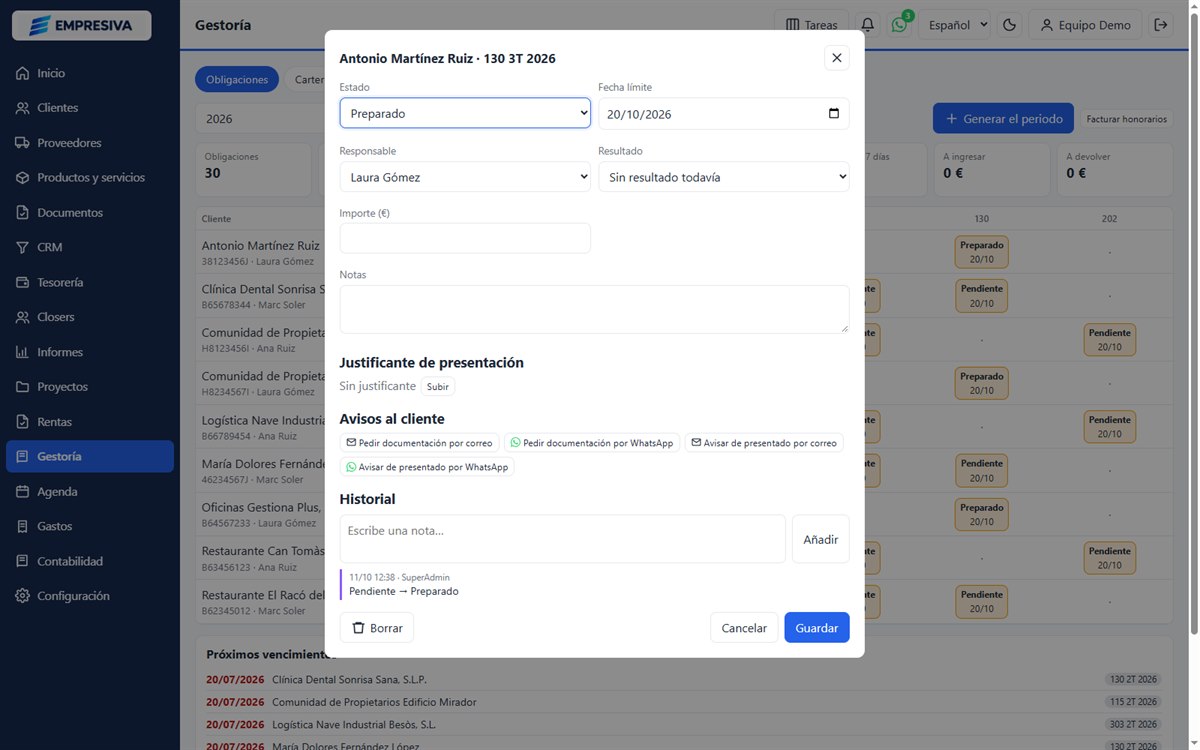Click the Escribe una nota field
The image size is (1200, 750).
[x=563, y=539]
